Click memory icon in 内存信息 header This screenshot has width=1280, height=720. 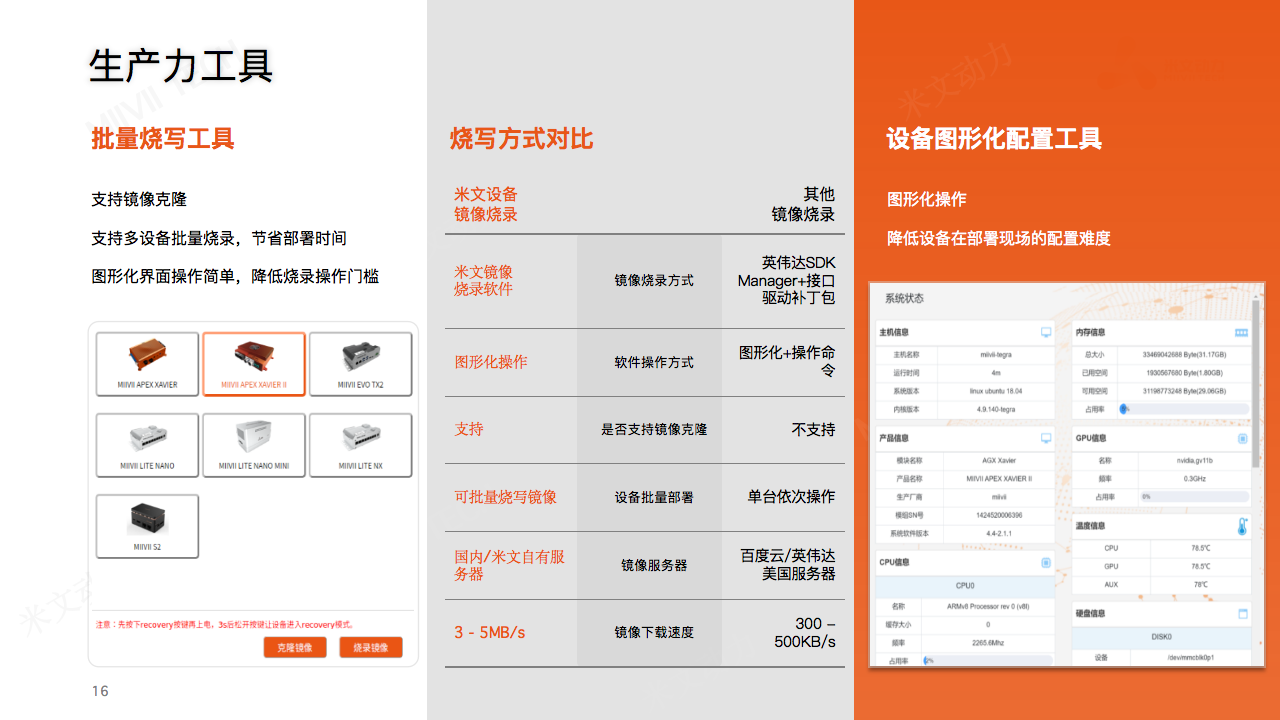[x=1242, y=332]
